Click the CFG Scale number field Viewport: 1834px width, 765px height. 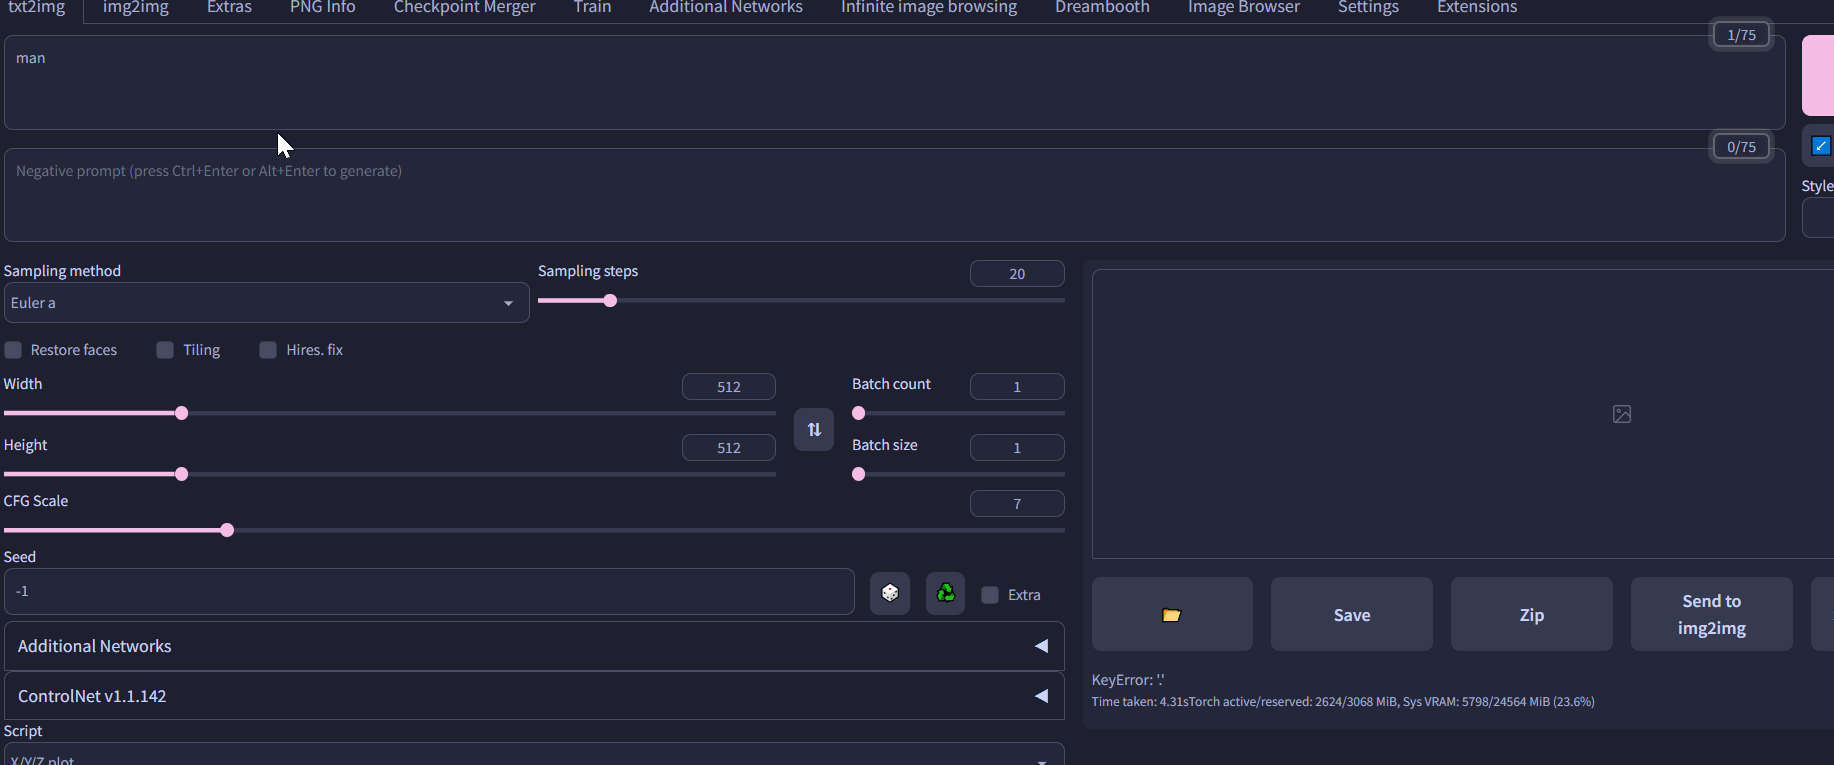[1017, 504]
